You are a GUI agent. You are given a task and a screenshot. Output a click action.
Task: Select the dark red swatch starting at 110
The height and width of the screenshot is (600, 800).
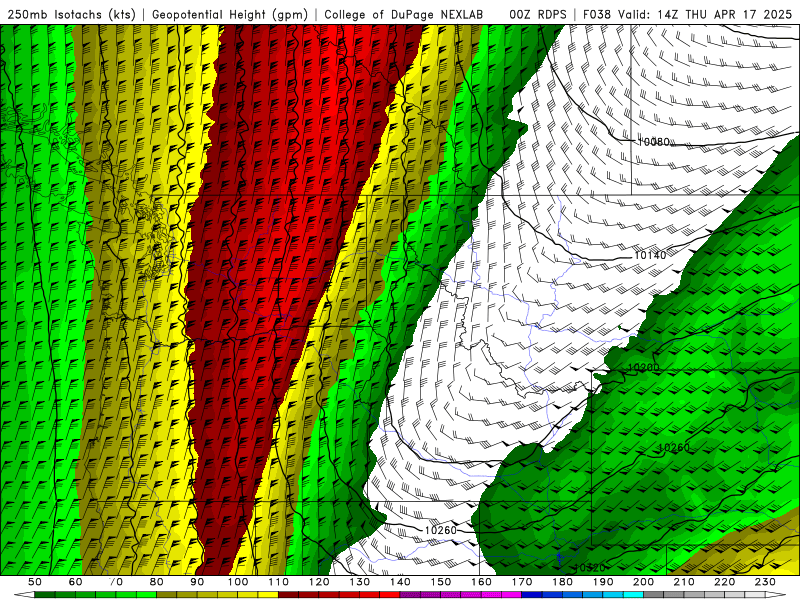click(289, 595)
